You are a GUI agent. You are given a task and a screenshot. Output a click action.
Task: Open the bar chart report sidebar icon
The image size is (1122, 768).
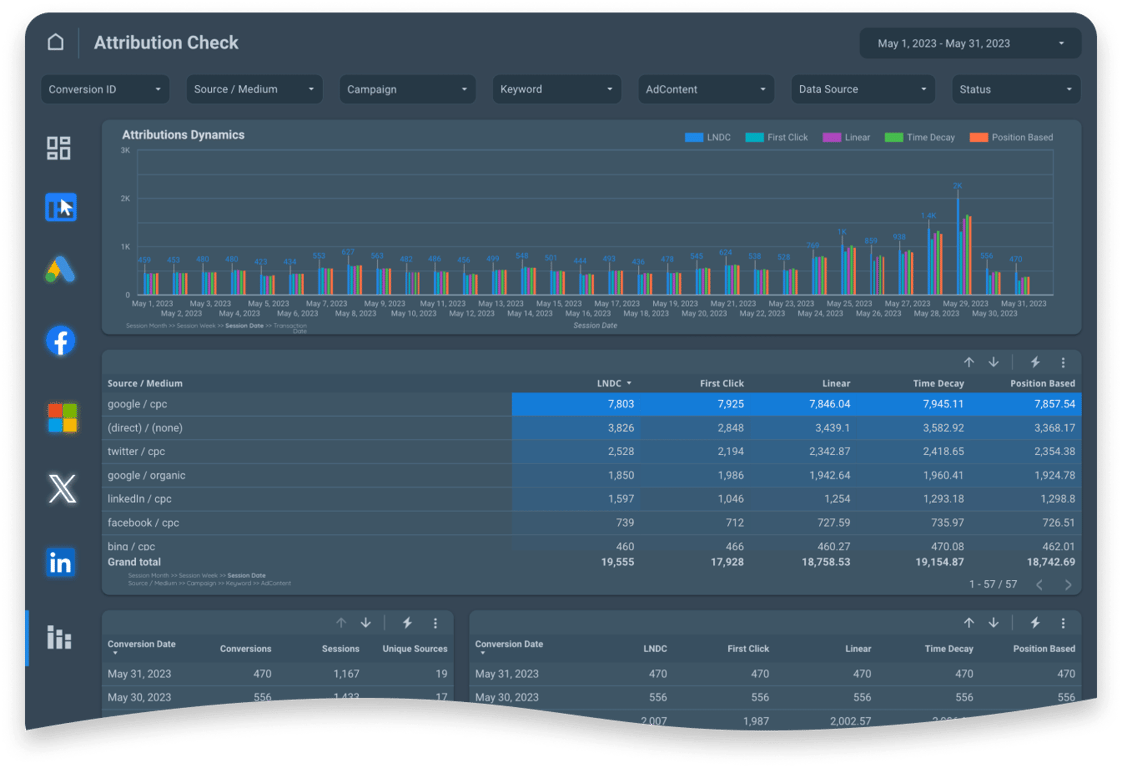(59, 637)
